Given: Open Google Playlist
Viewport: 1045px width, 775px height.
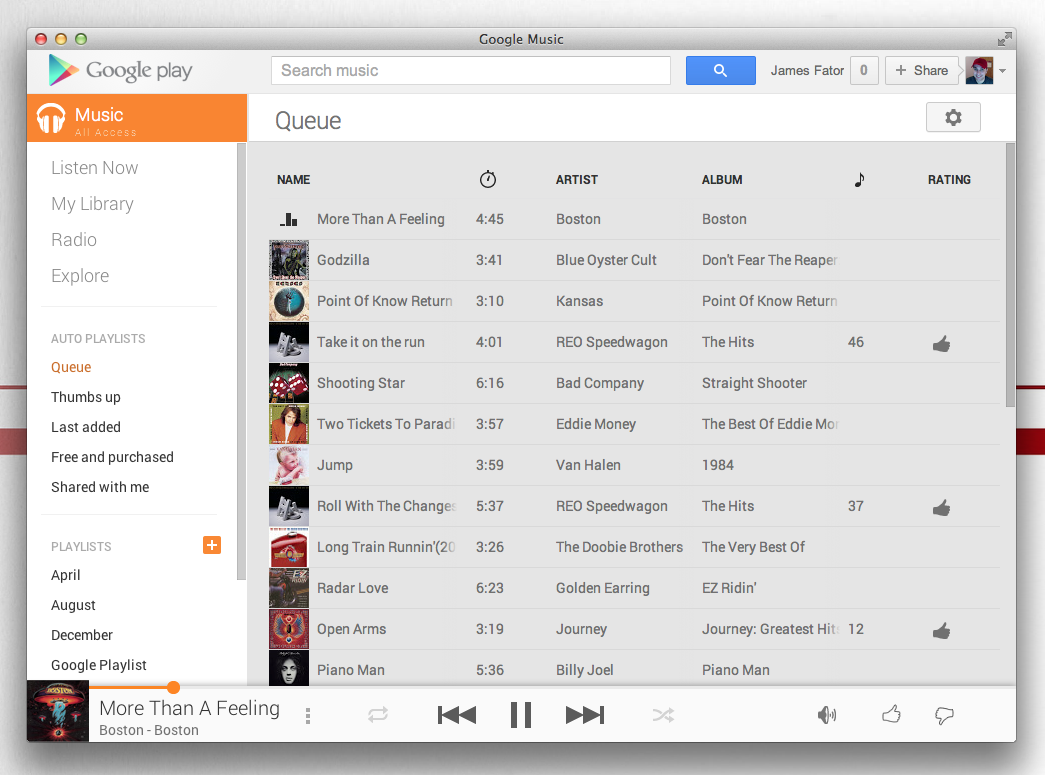Looking at the screenshot, I should tap(99, 665).
